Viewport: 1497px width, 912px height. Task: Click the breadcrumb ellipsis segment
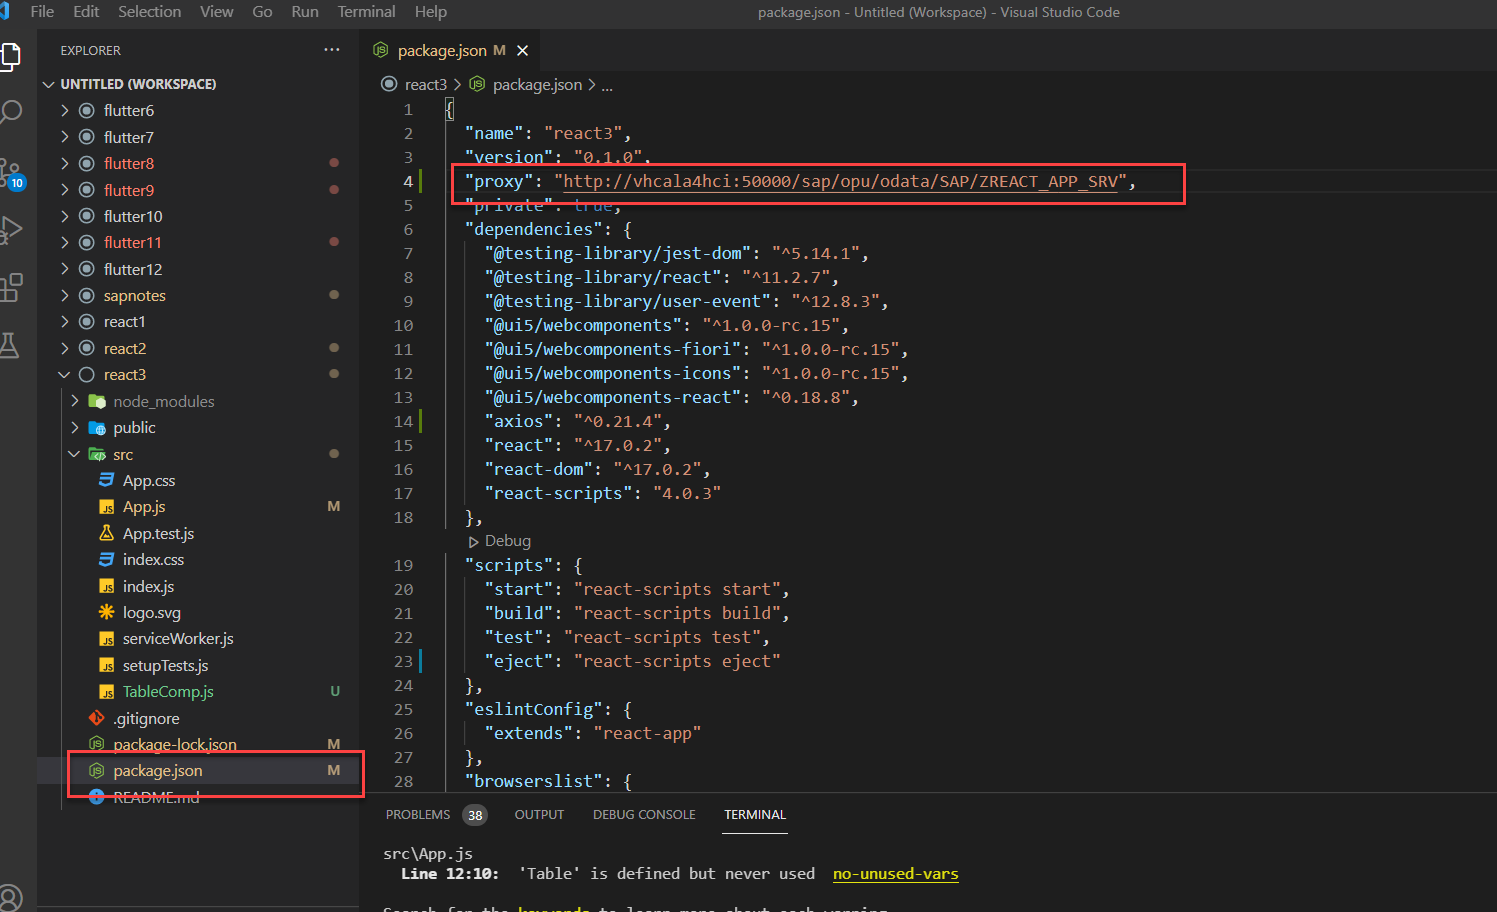(x=607, y=85)
